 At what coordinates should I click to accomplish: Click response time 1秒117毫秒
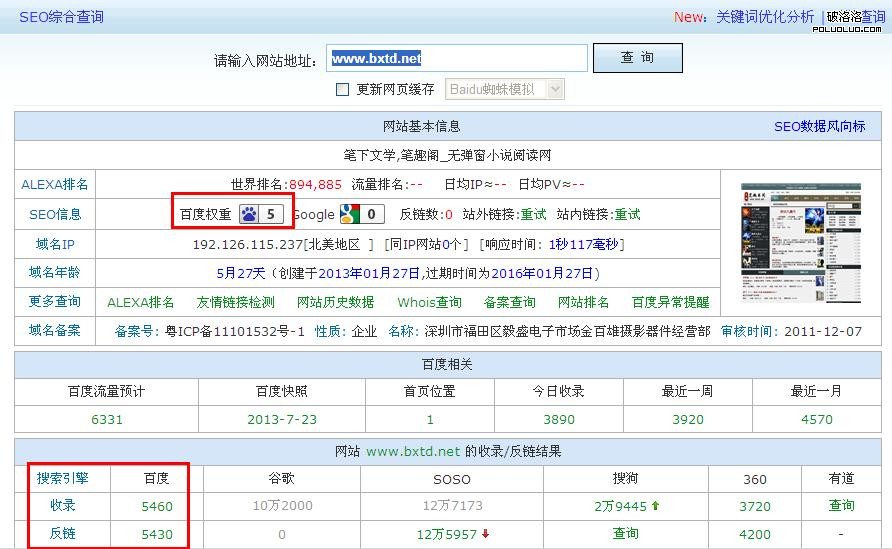click(584, 245)
